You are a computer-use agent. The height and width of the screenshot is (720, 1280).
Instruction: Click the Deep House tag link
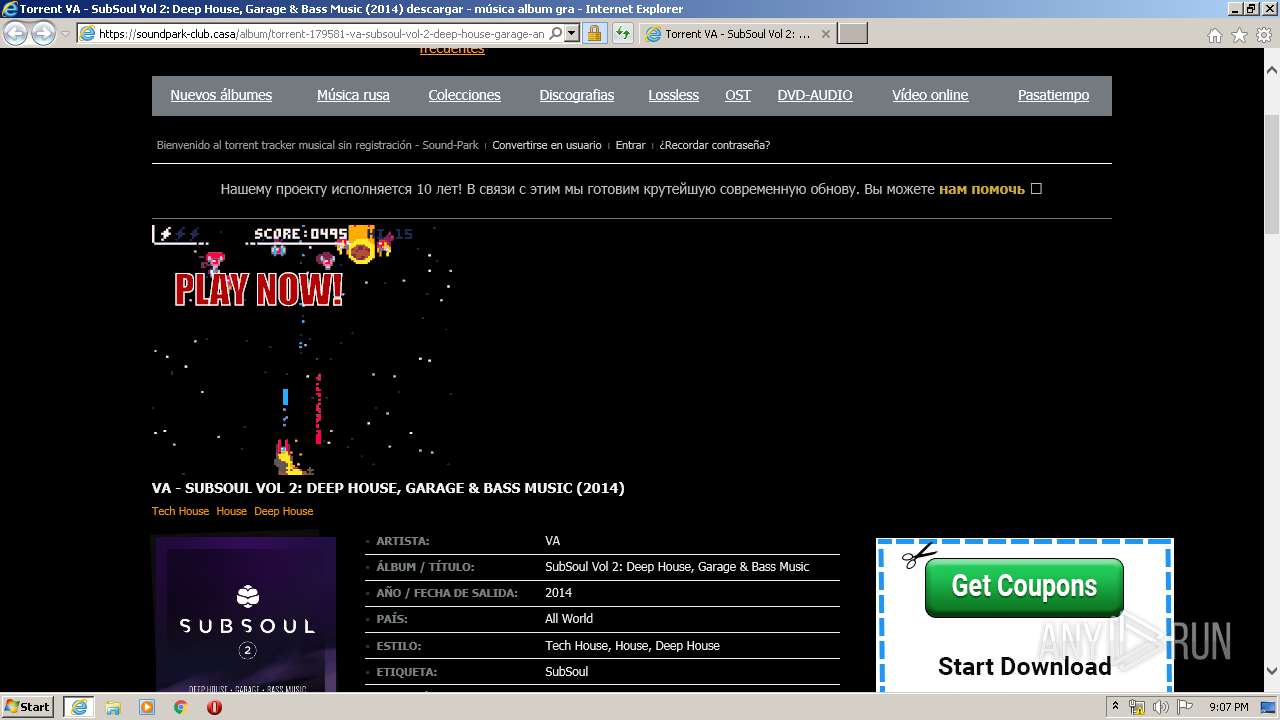tap(283, 511)
